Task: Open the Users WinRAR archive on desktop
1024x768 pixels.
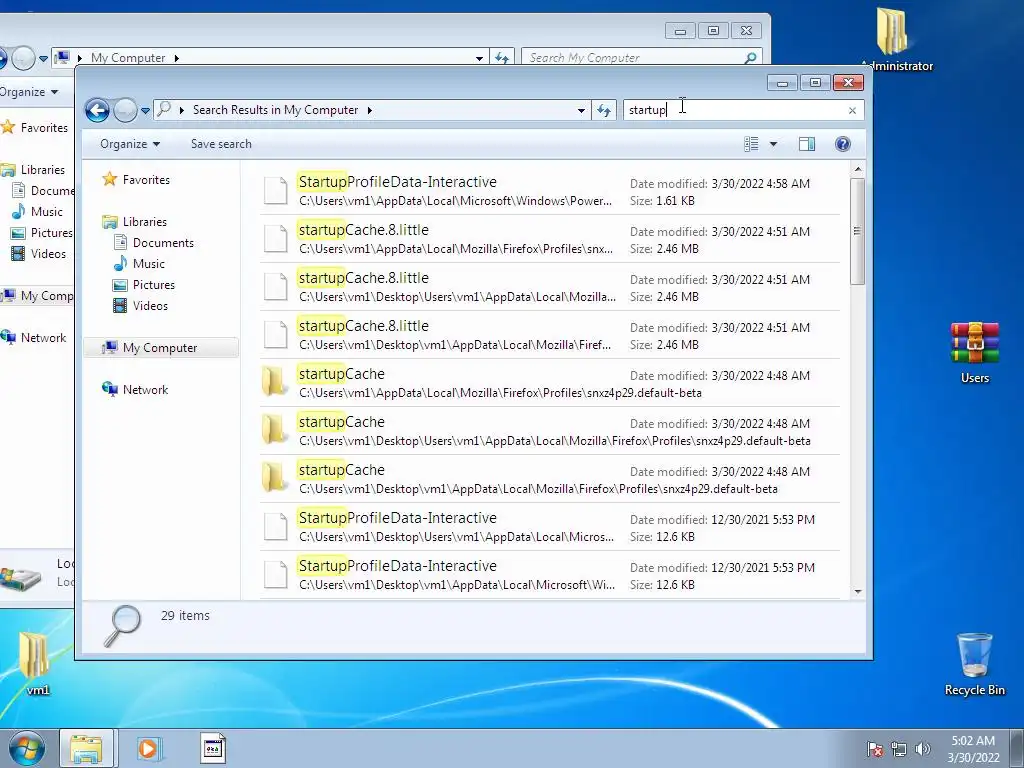Action: 974,351
